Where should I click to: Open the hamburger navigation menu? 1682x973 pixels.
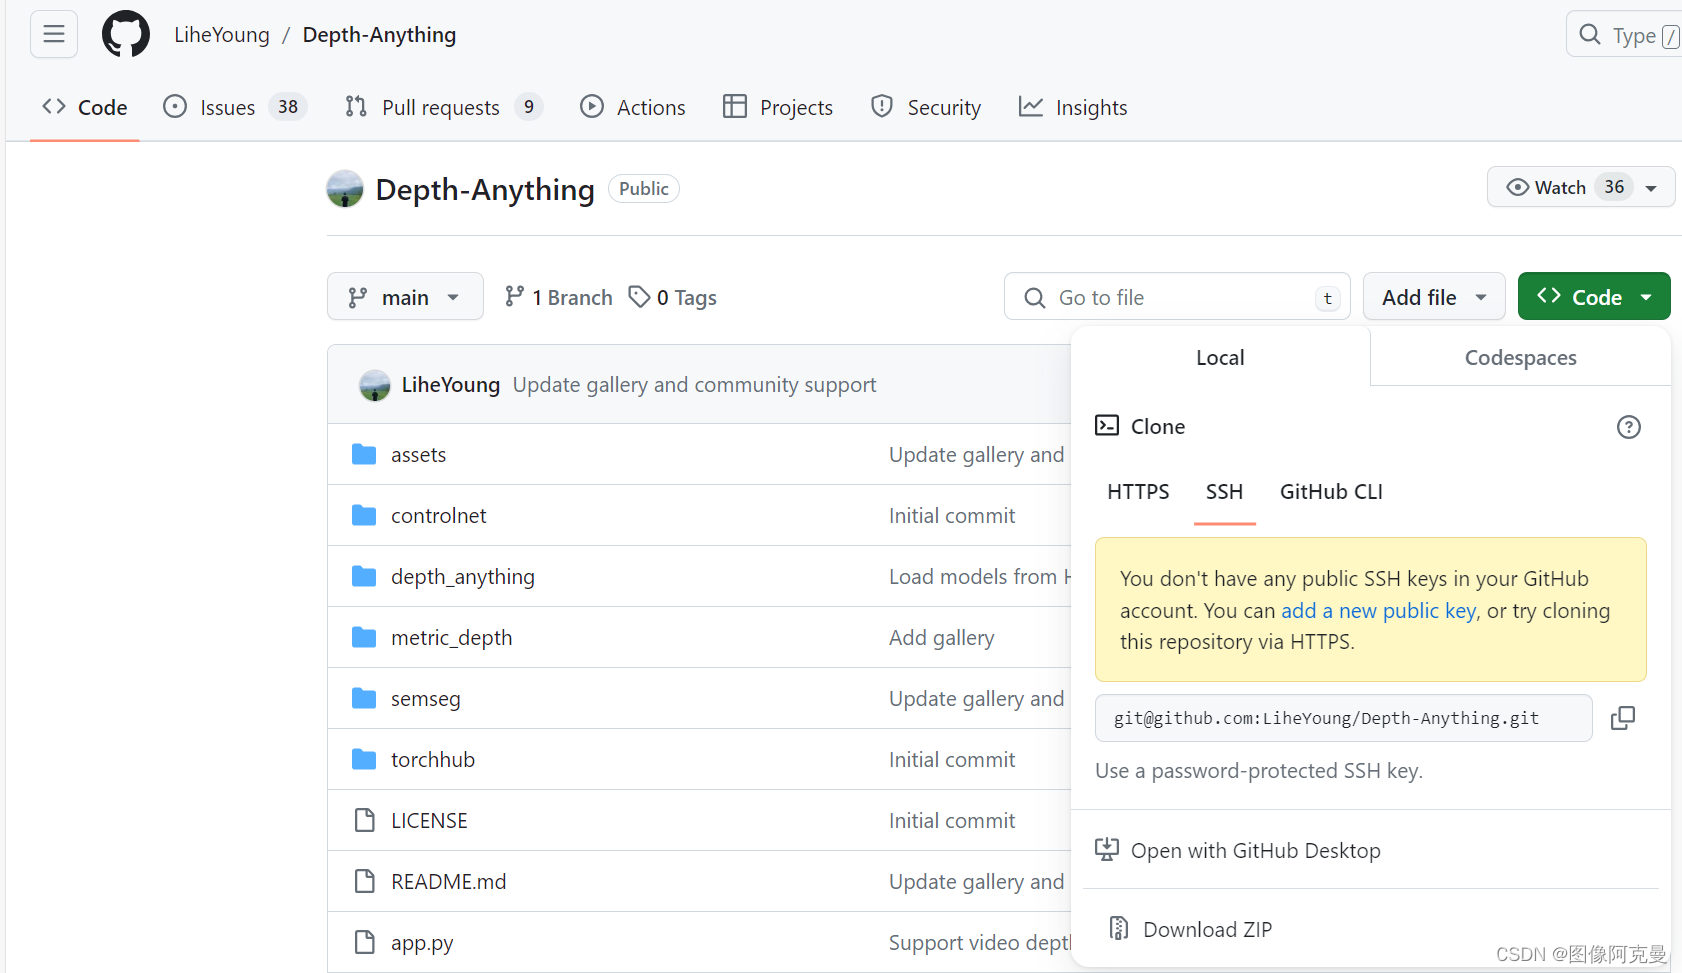53,33
